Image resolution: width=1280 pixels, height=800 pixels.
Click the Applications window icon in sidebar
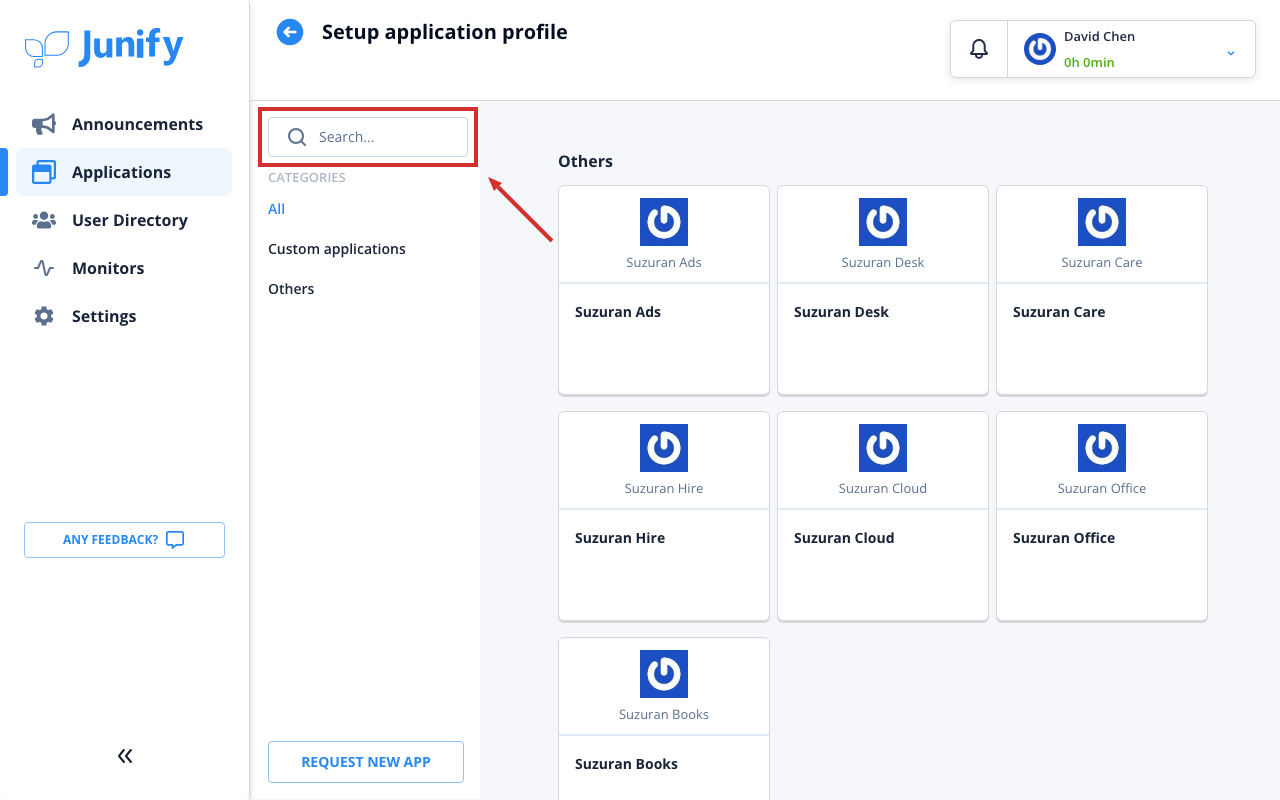pos(44,172)
